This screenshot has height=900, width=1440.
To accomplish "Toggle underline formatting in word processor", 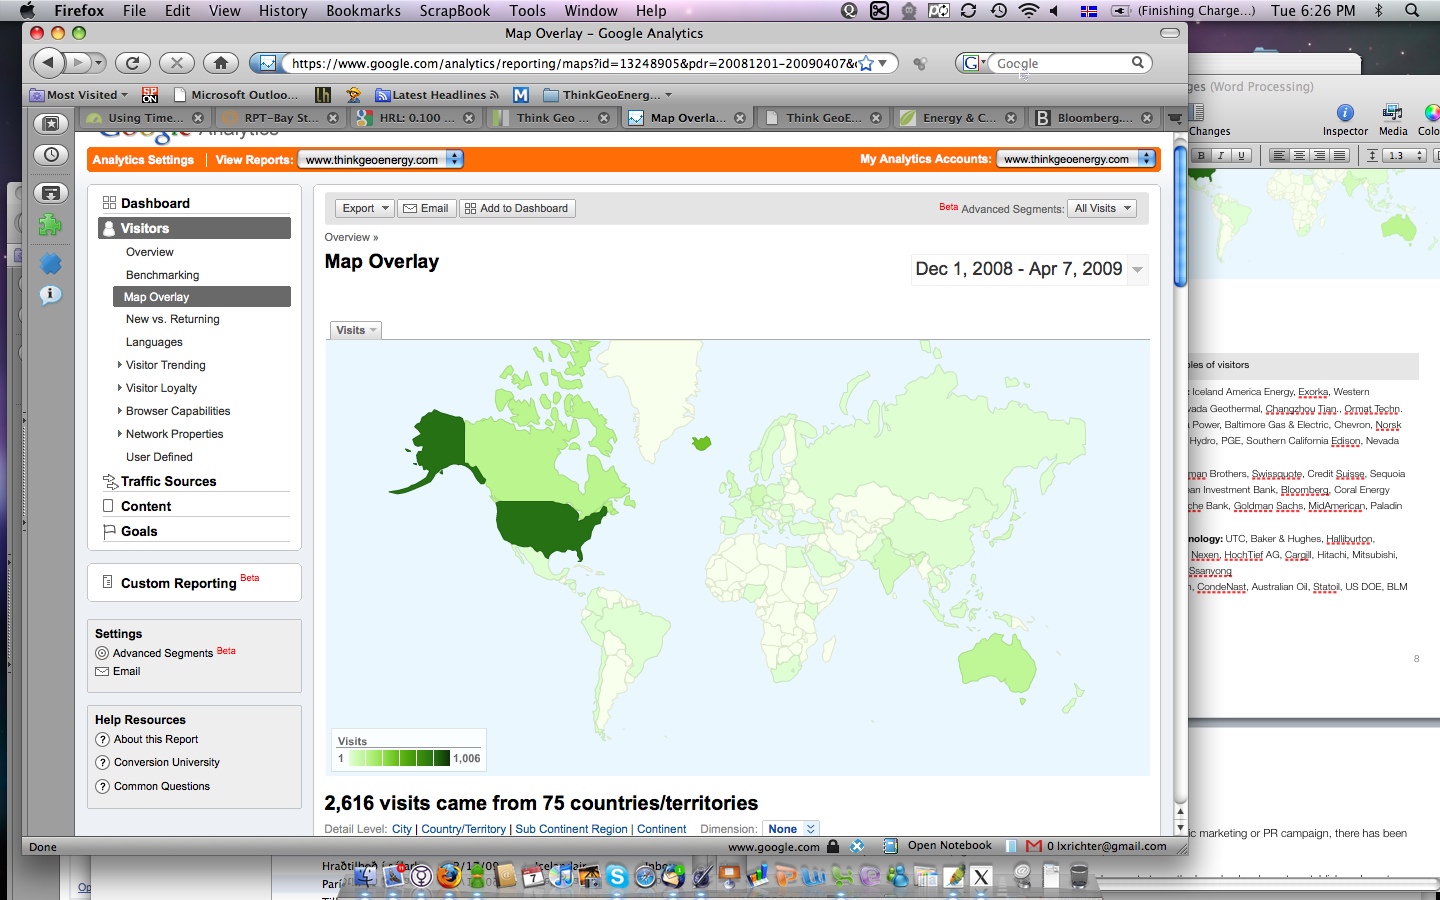I will coord(1241,156).
